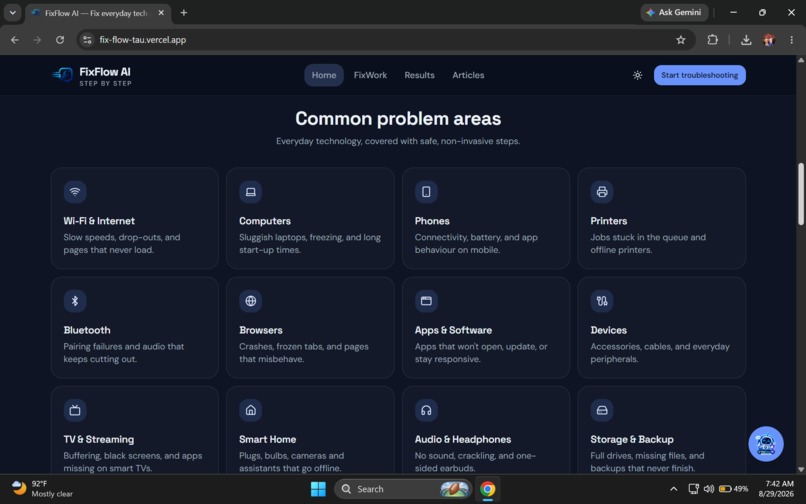The height and width of the screenshot is (504, 806).
Task: Click the Audio & Headphones icon
Action: point(426,410)
